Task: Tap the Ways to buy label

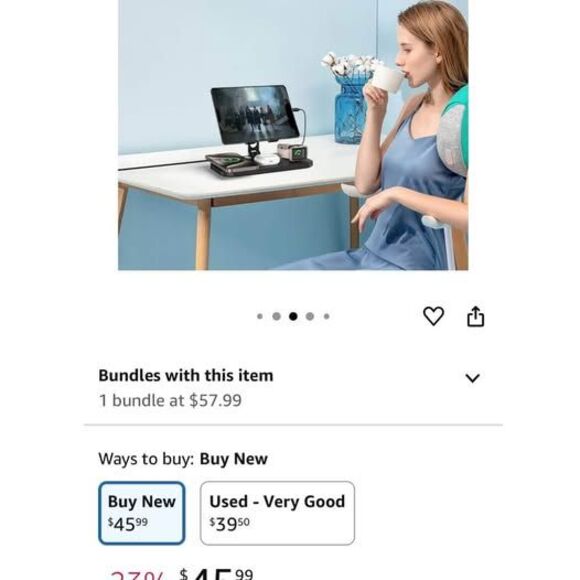Action: click(x=146, y=459)
